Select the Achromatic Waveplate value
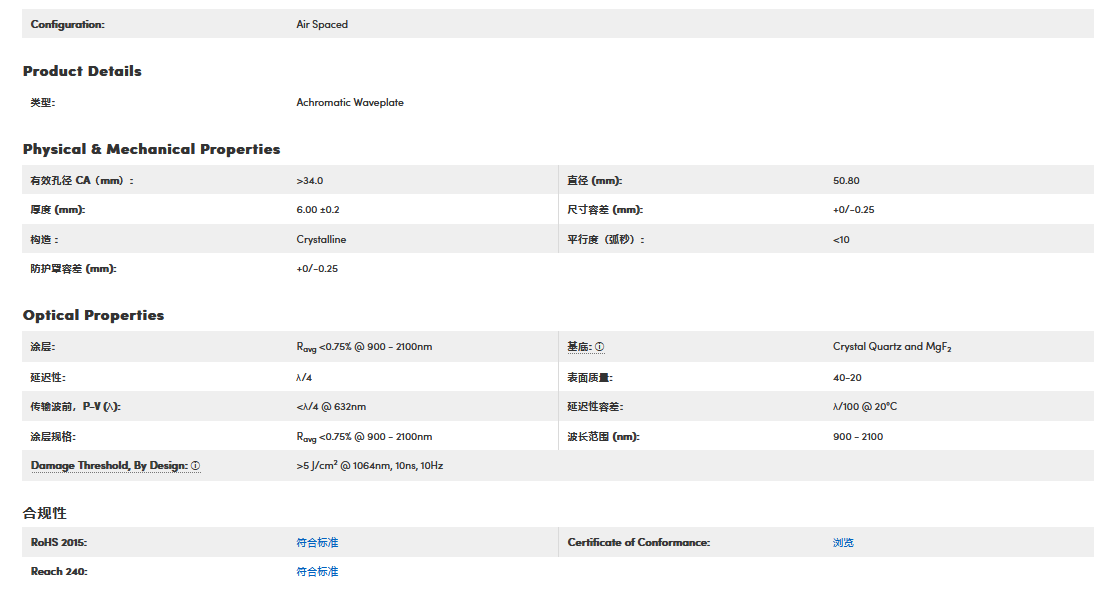Viewport: 1101px width, 603px height. tap(350, 102)
